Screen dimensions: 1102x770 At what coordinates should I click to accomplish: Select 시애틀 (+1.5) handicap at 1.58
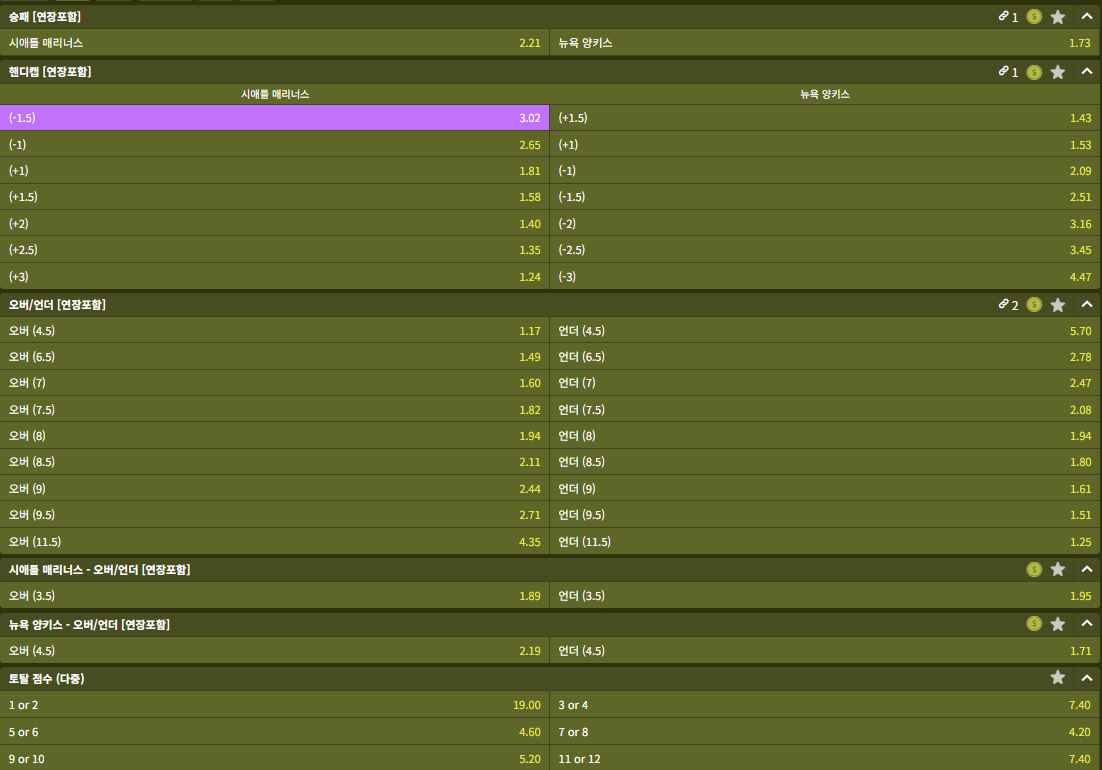click(274, 197)
